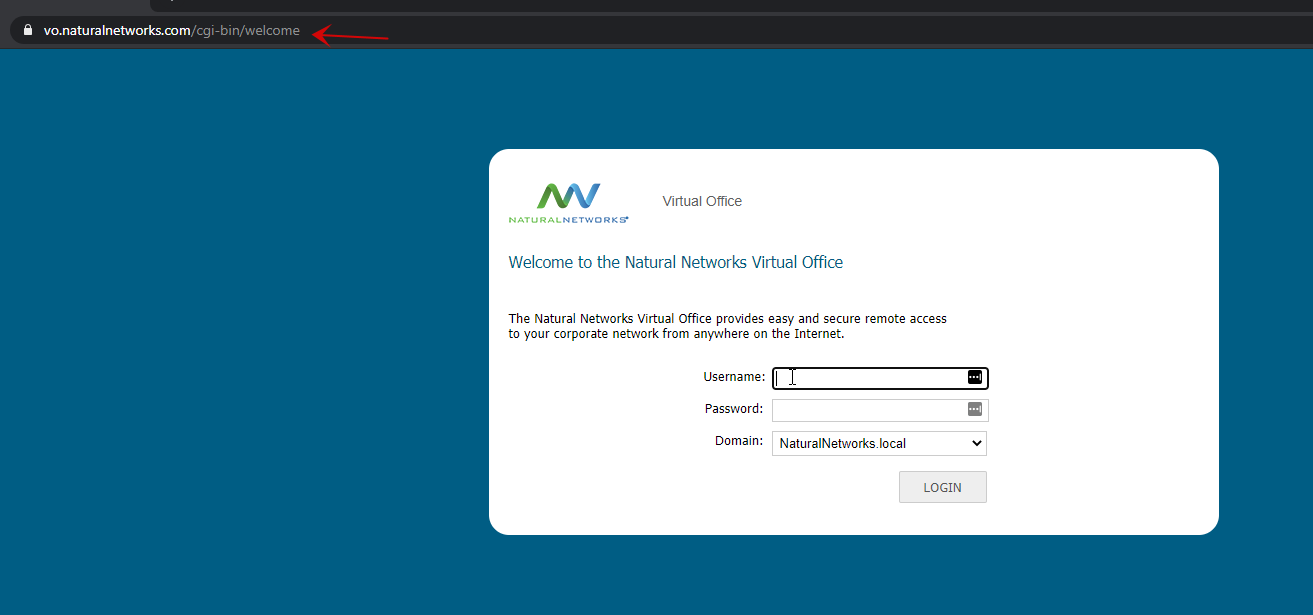
Task: Click password manager icon in Username field
Action: (974, 377)
